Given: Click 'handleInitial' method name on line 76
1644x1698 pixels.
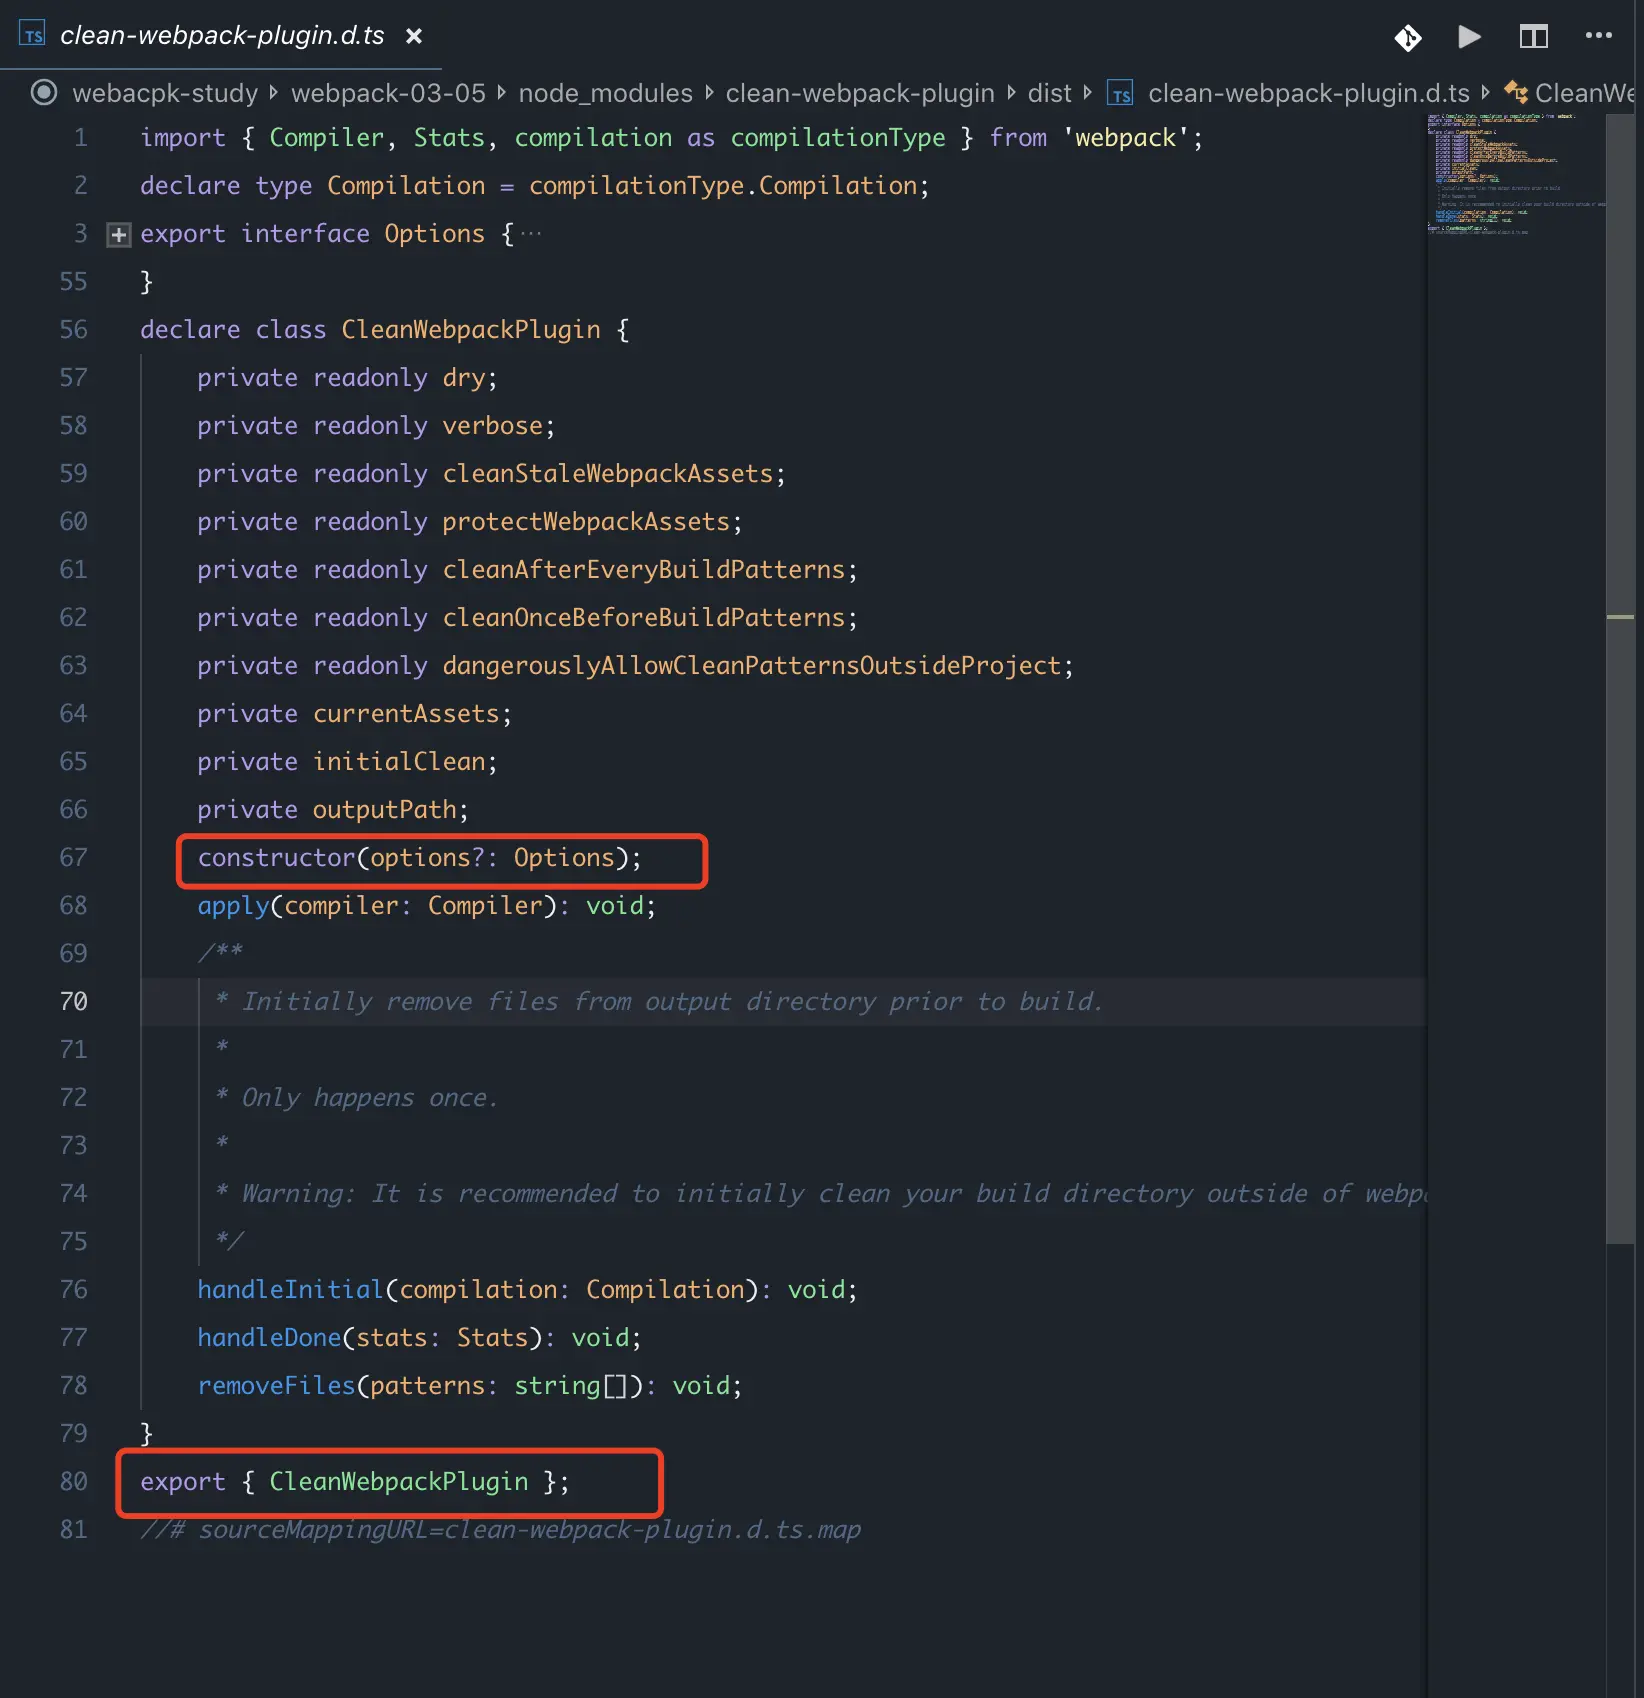Looking at the screenshot, I should pos(290,1290).
